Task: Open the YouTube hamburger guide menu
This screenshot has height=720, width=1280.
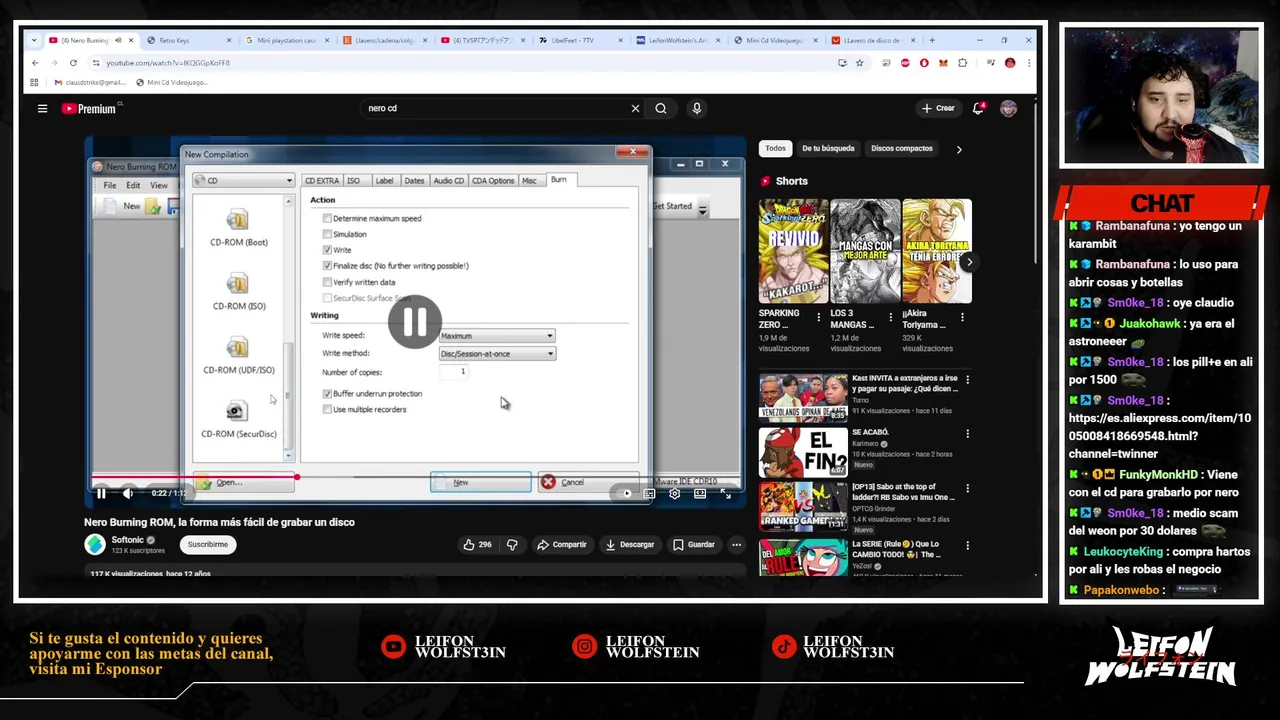Action: (x=42, y=108)
